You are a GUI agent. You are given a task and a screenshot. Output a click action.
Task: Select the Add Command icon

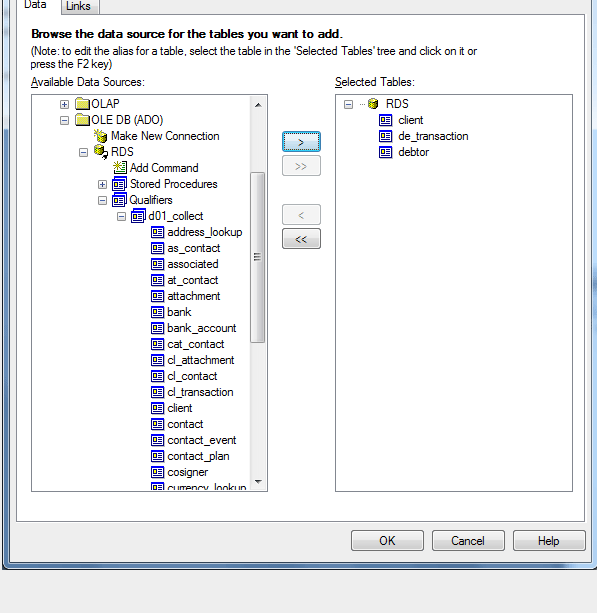[120, 168]
